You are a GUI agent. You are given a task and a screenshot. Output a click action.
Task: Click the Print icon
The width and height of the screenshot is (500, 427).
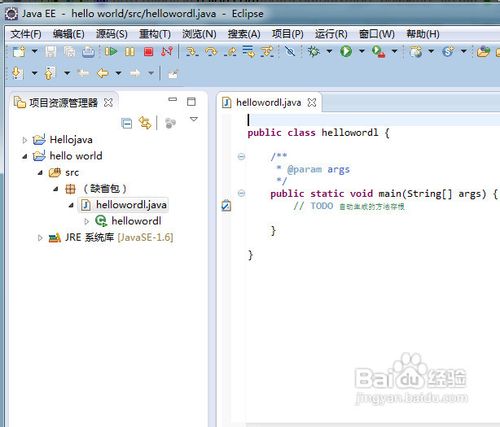88,52
